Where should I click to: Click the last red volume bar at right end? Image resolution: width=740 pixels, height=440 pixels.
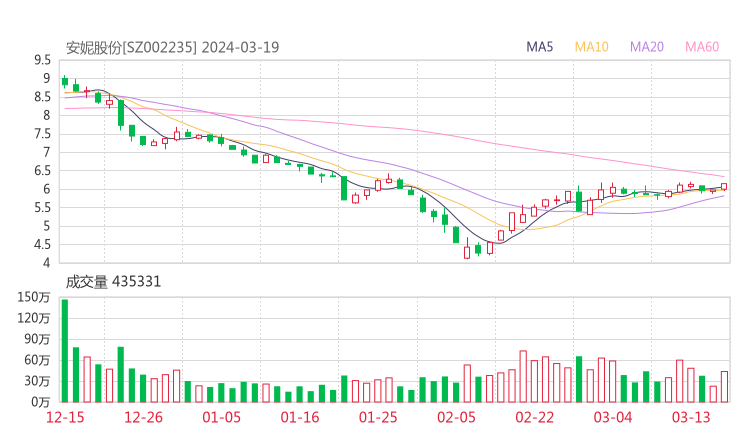coord(724,387)
